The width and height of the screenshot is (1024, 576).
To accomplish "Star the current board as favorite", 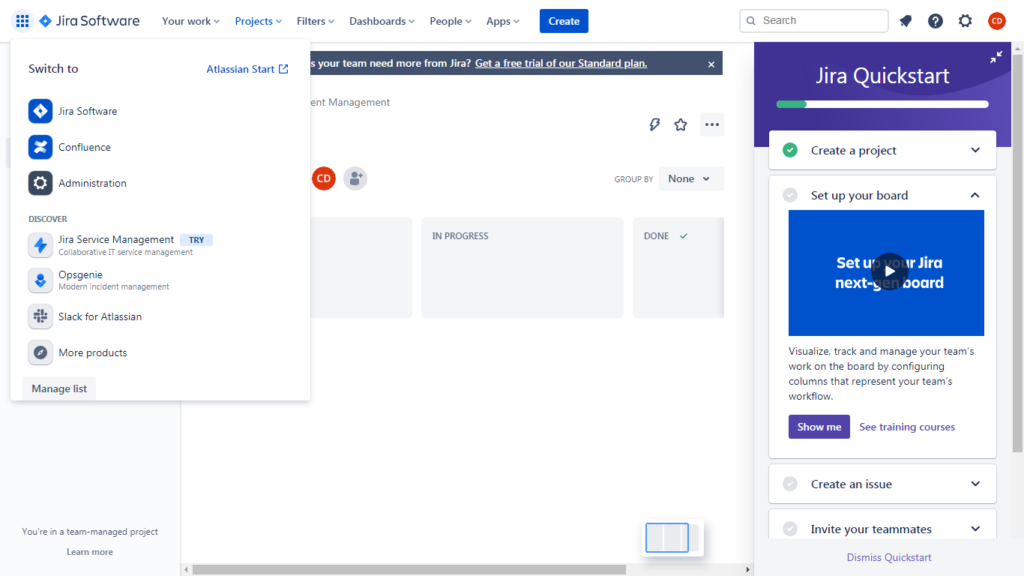I will point(681,124).
